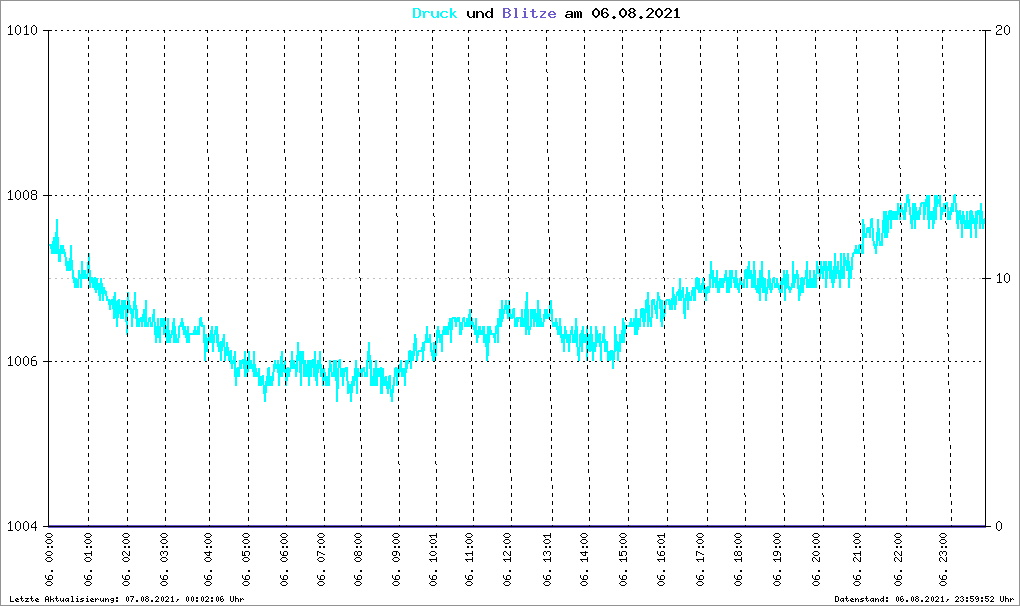Click the '06. 19:00' time axis label

(777, 560)
